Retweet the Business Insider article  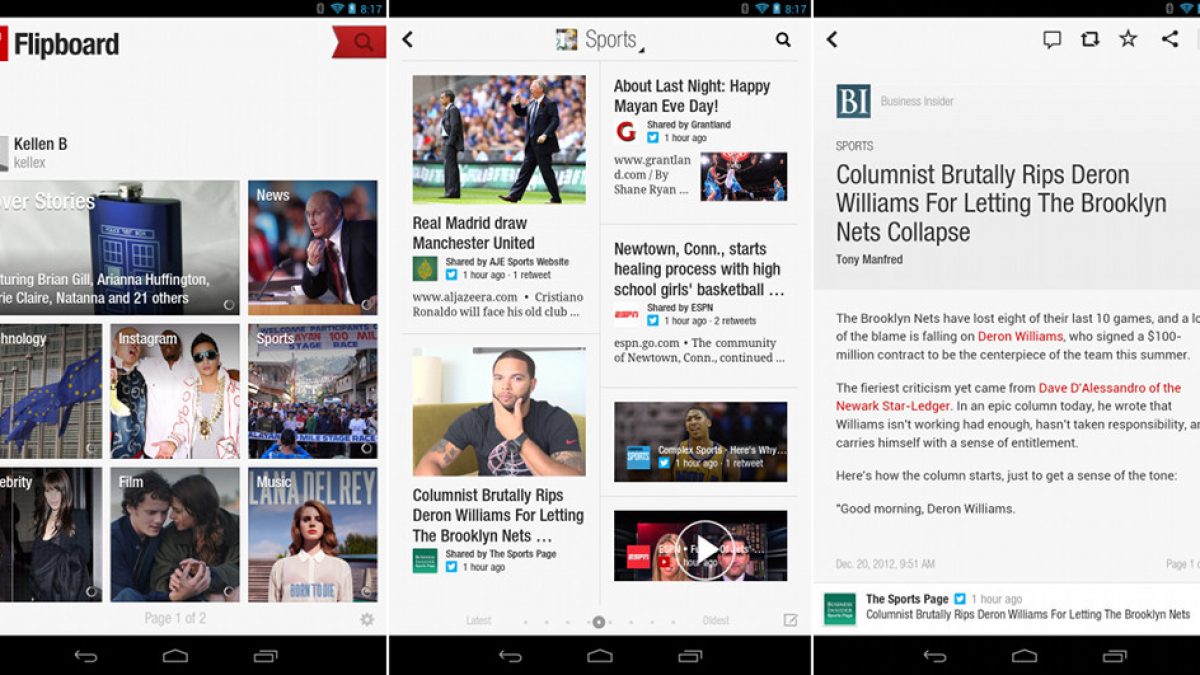(1090, 39)
